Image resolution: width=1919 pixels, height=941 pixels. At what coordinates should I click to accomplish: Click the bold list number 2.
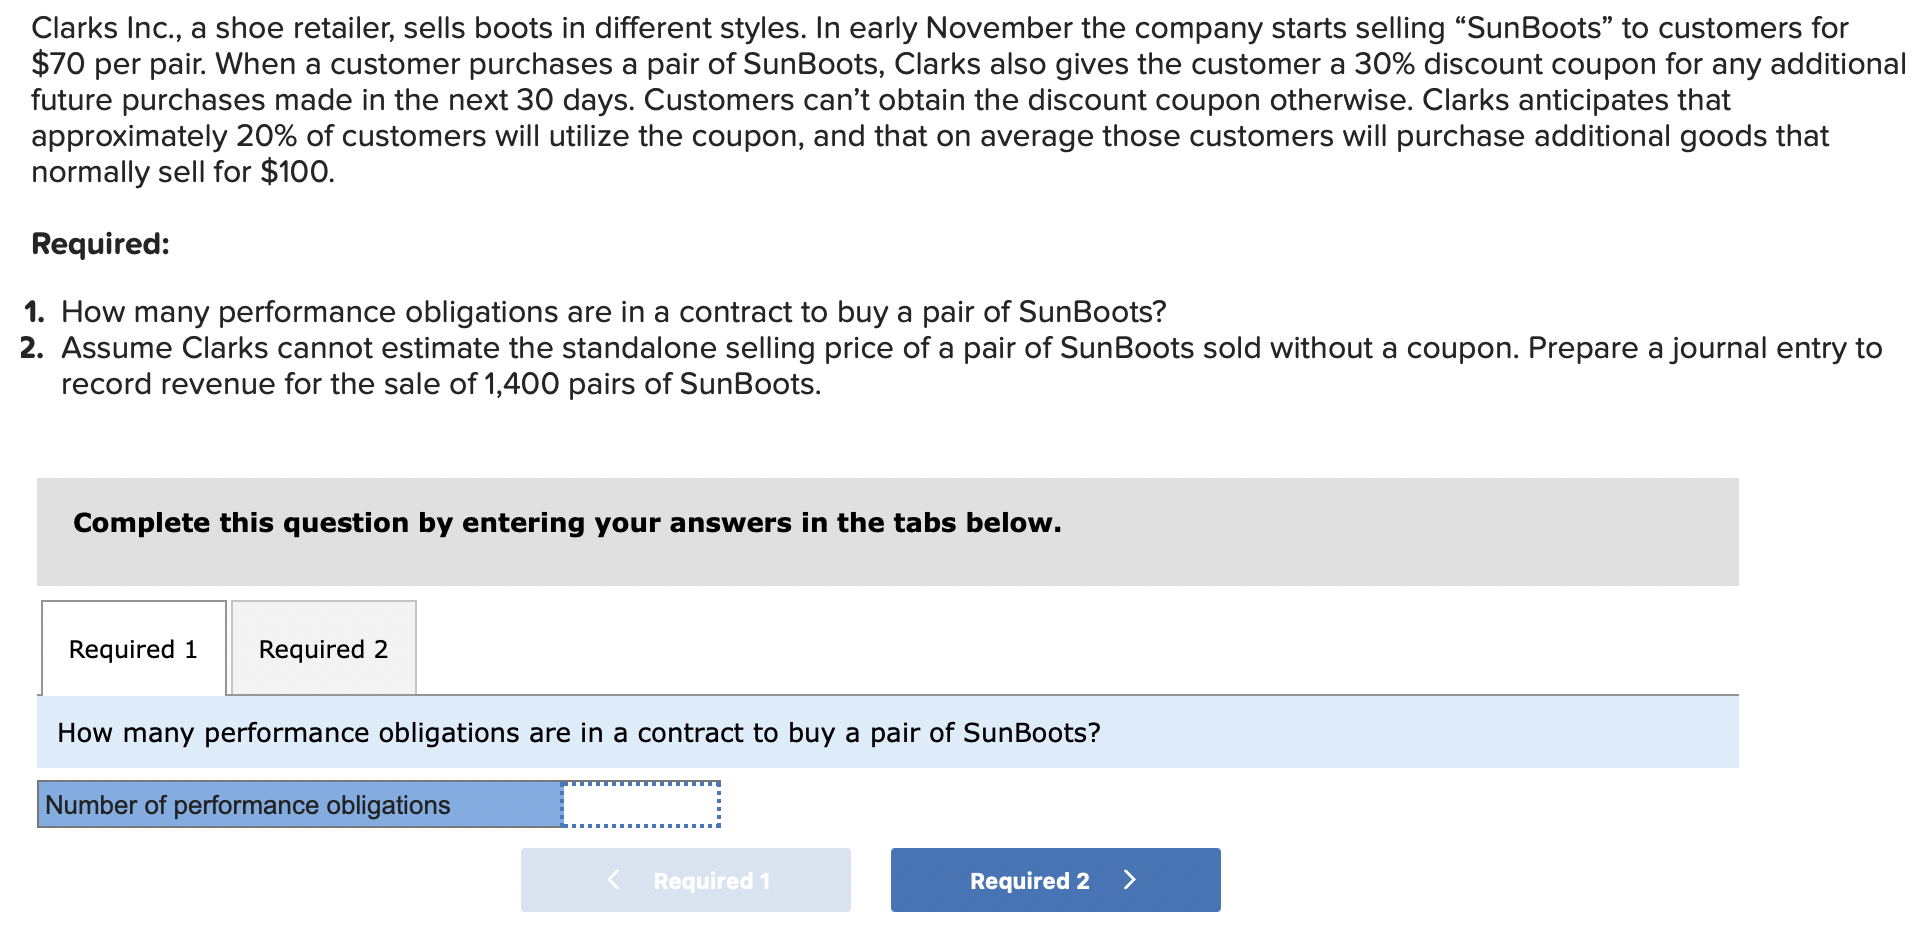coord(32,348)
